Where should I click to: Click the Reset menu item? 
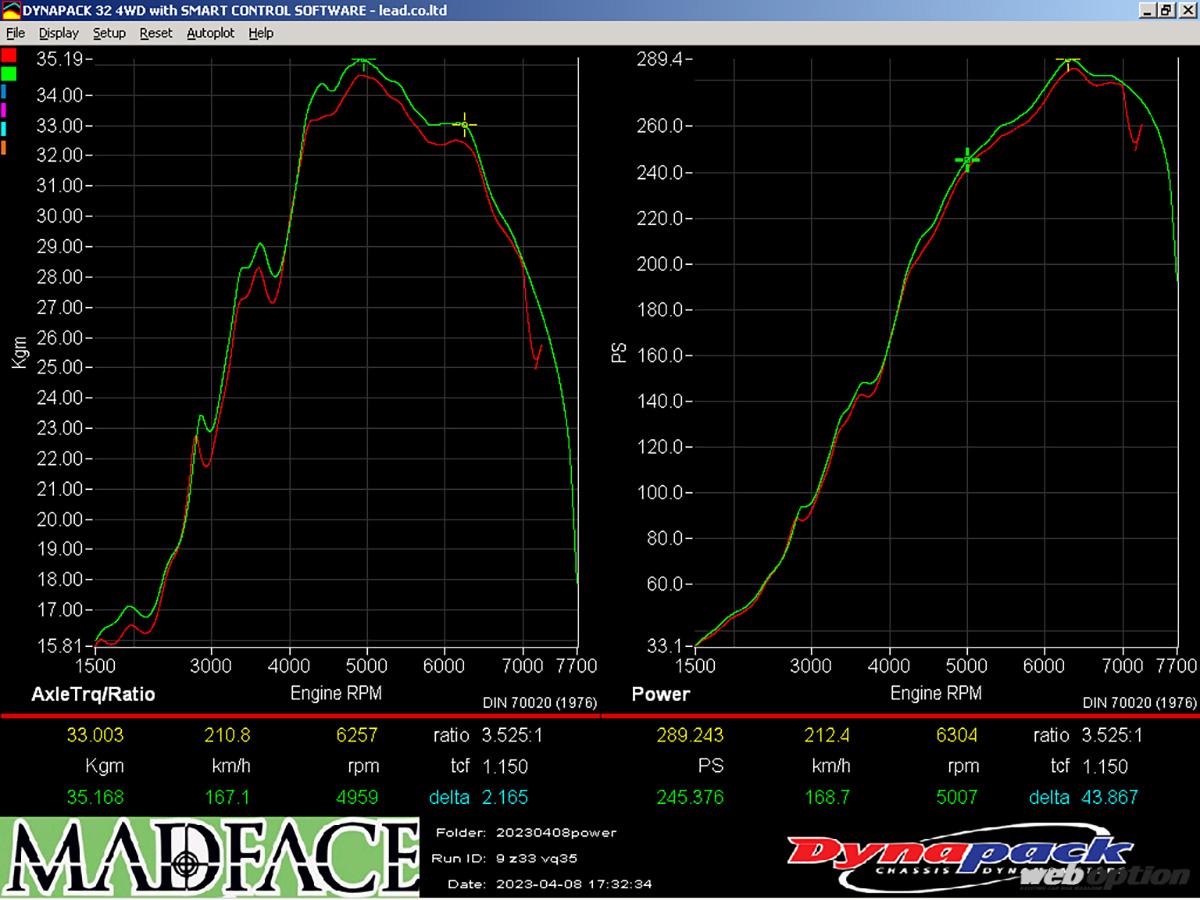pos(156,33)
